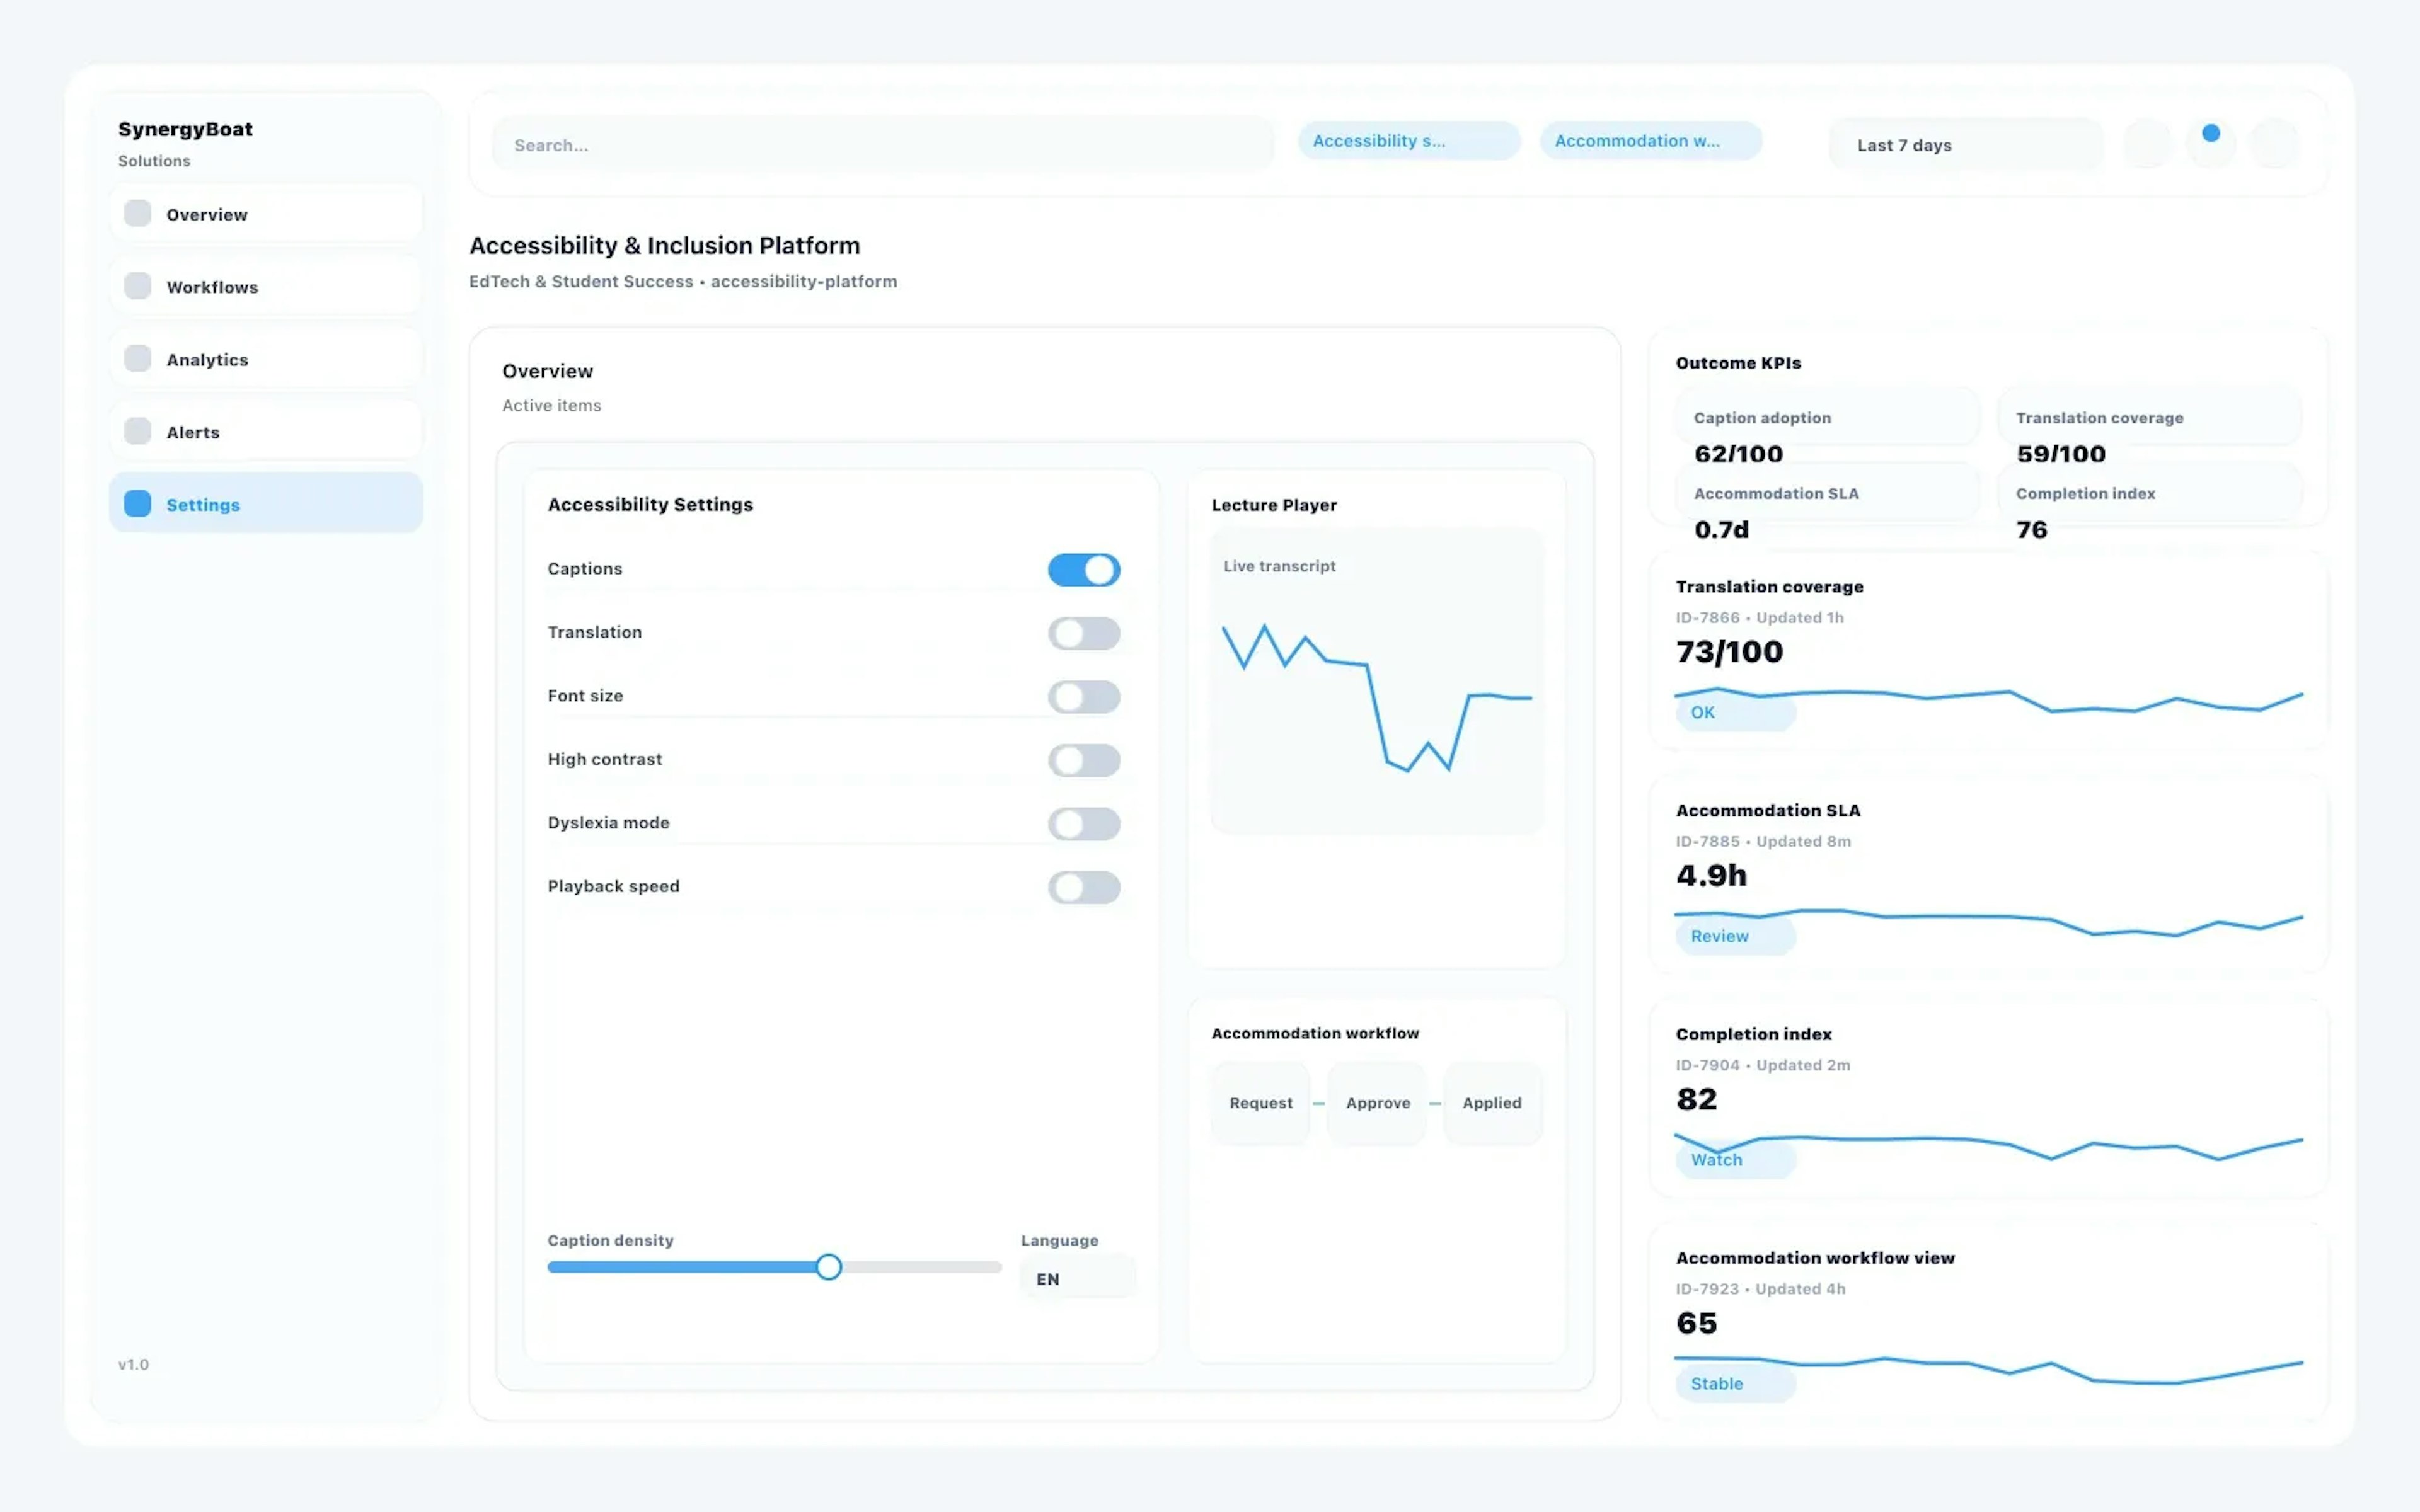Select the Accessibility filter chip
This screenshot has width=2420, height=1512.
point(1409,140)
